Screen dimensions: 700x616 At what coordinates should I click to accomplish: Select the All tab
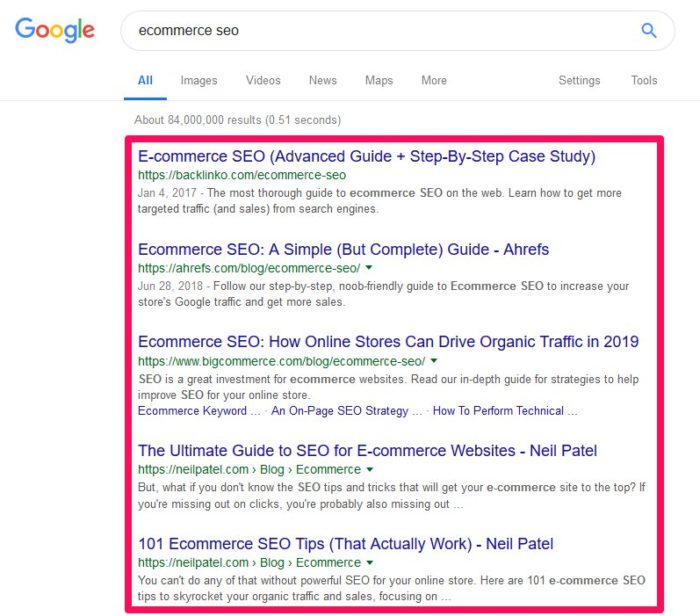click(145, 80)
